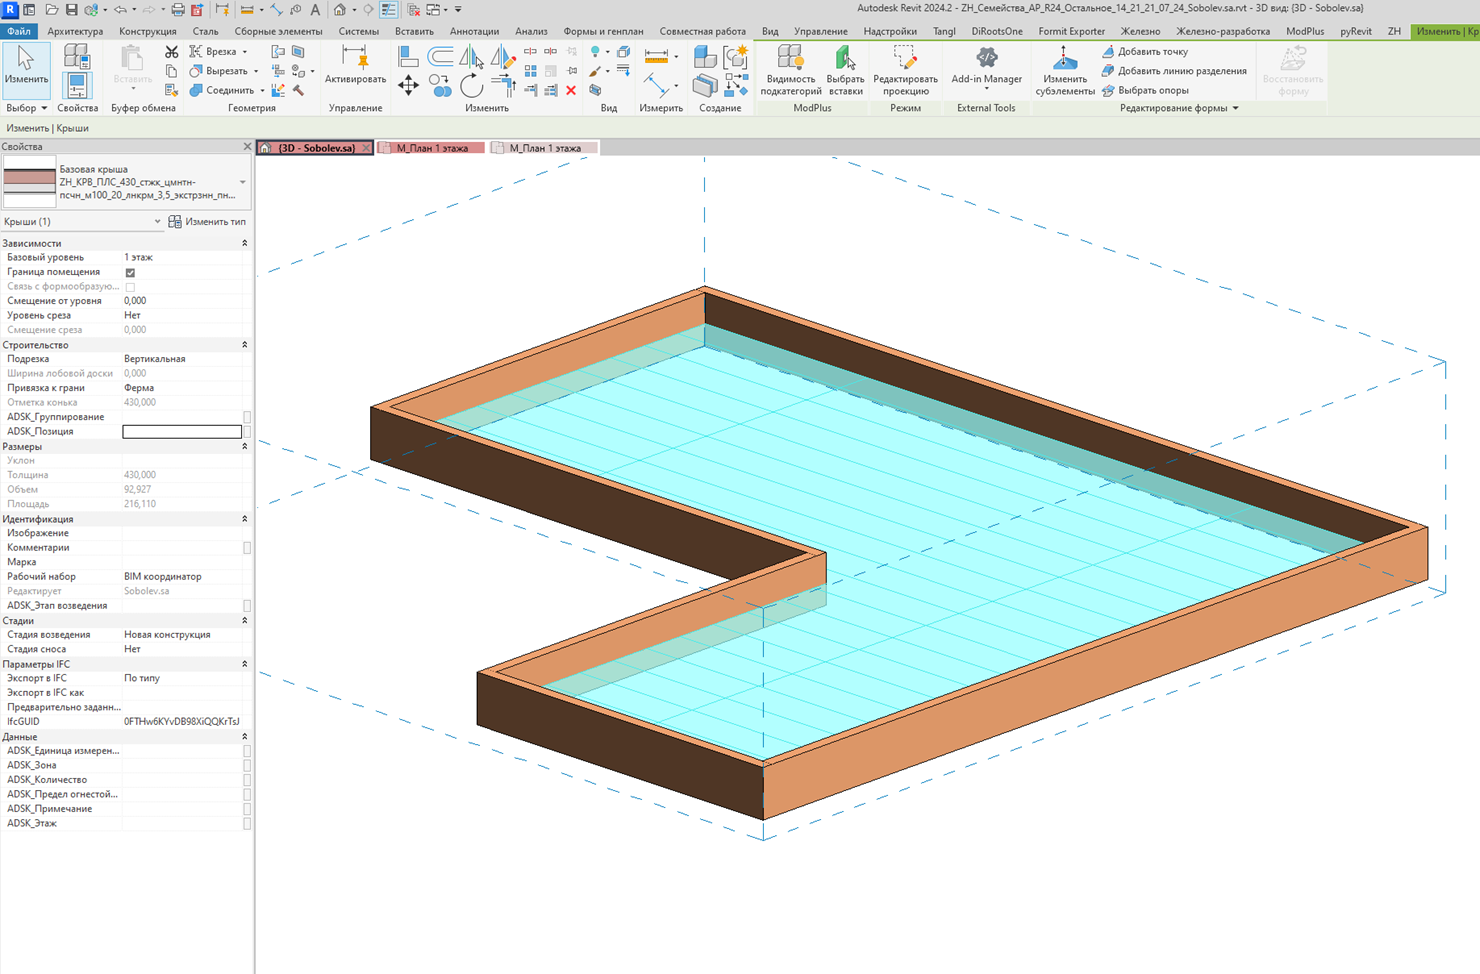Image resolution: width=1480 pixels, height=974 pixels.
Task: Click Добавить линию разделения
Action: tap(1174, 71)
